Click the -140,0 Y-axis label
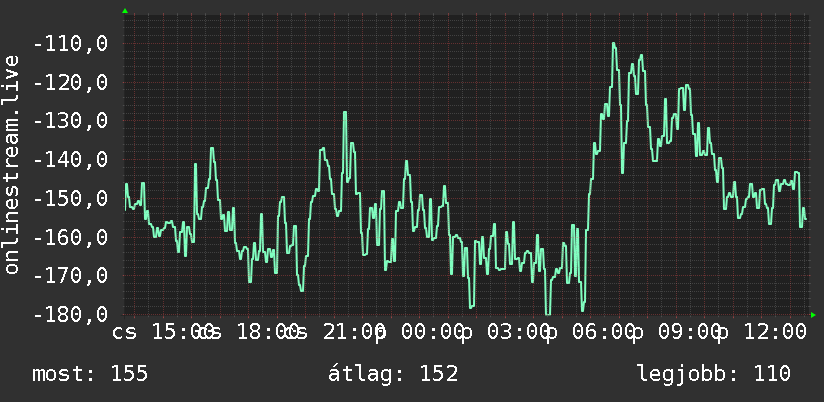This screenshot has height=402, width=824. [71, 160]
